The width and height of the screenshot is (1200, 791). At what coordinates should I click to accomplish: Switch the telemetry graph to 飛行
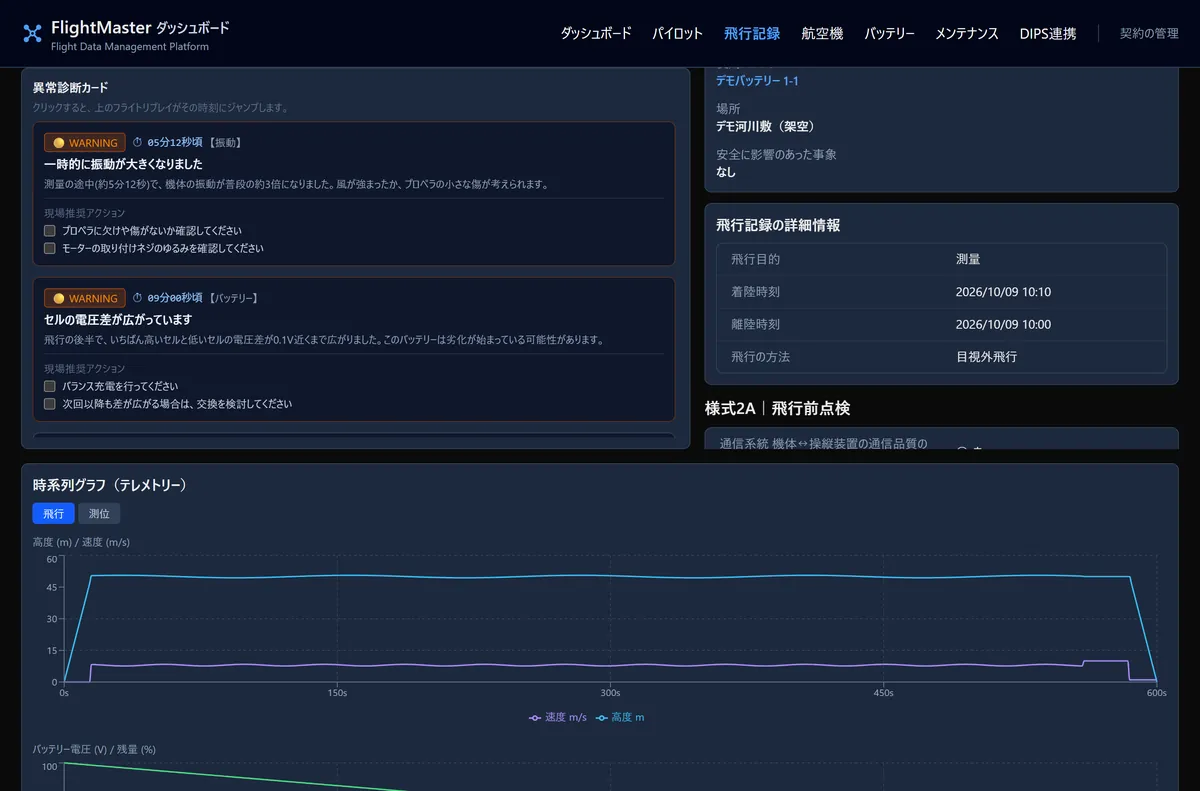click(x=53, y=513)
